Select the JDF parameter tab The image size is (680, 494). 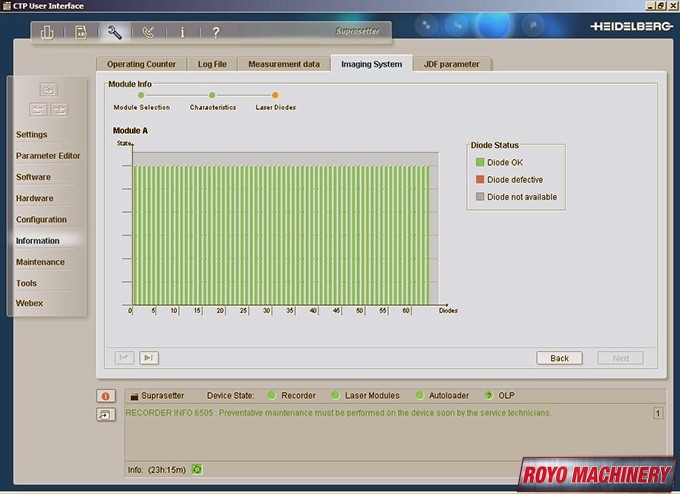click(x=451, y=64)
